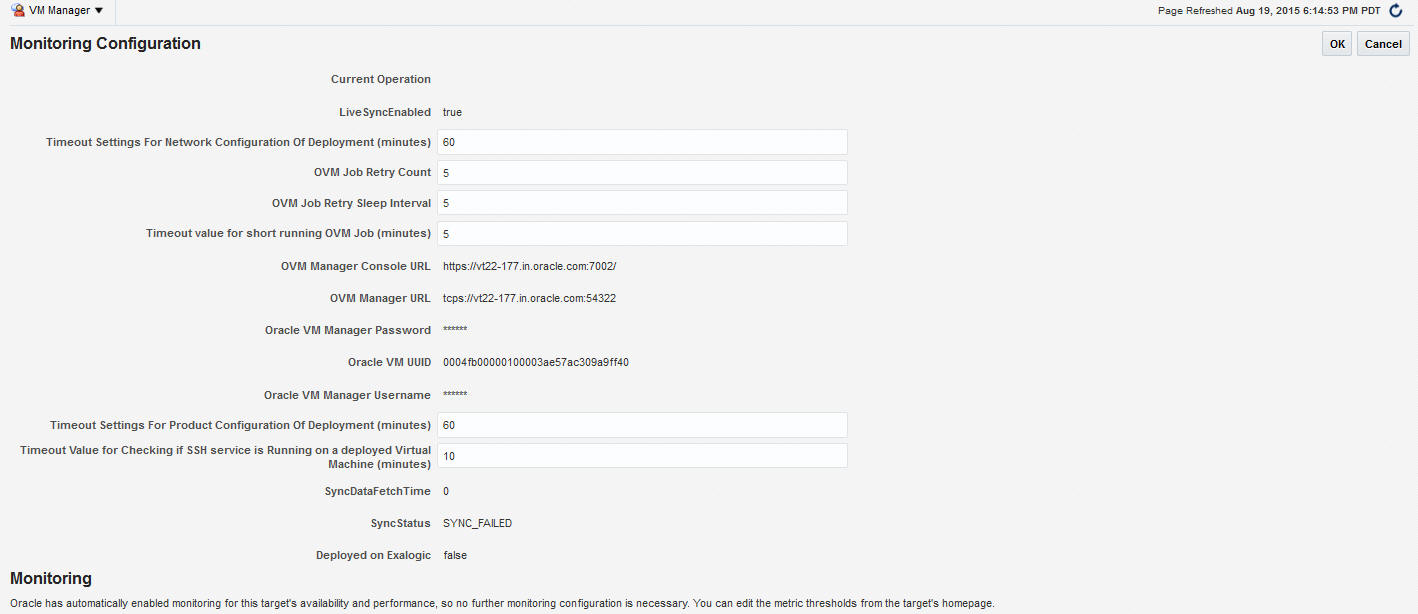Select the LiveSyncEnabled true value
This screenshot has width=1418, height=614.
452,112
